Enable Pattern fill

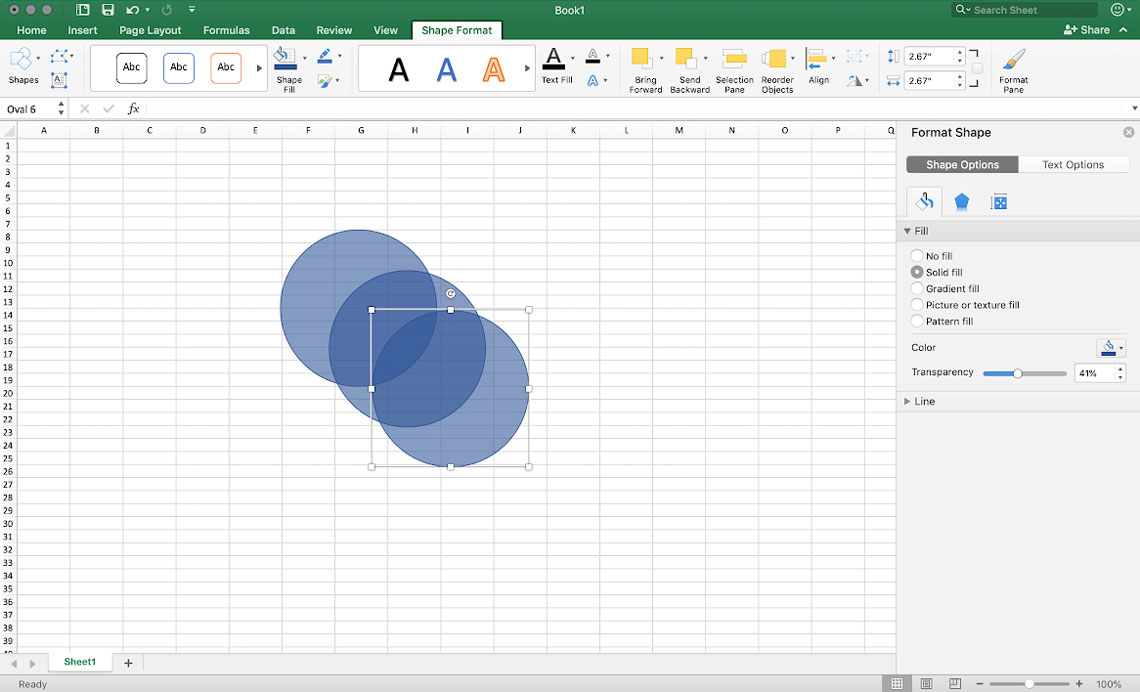click(x=916, y=321)
